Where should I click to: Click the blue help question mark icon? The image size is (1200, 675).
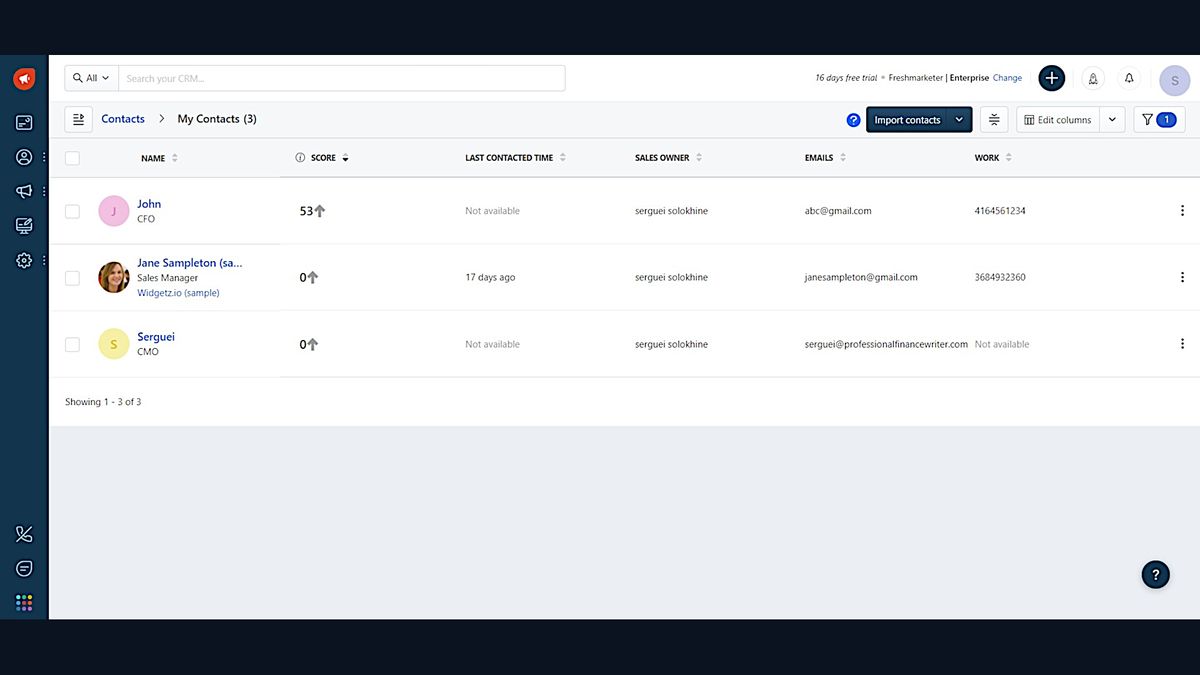(x=853, y=120)
